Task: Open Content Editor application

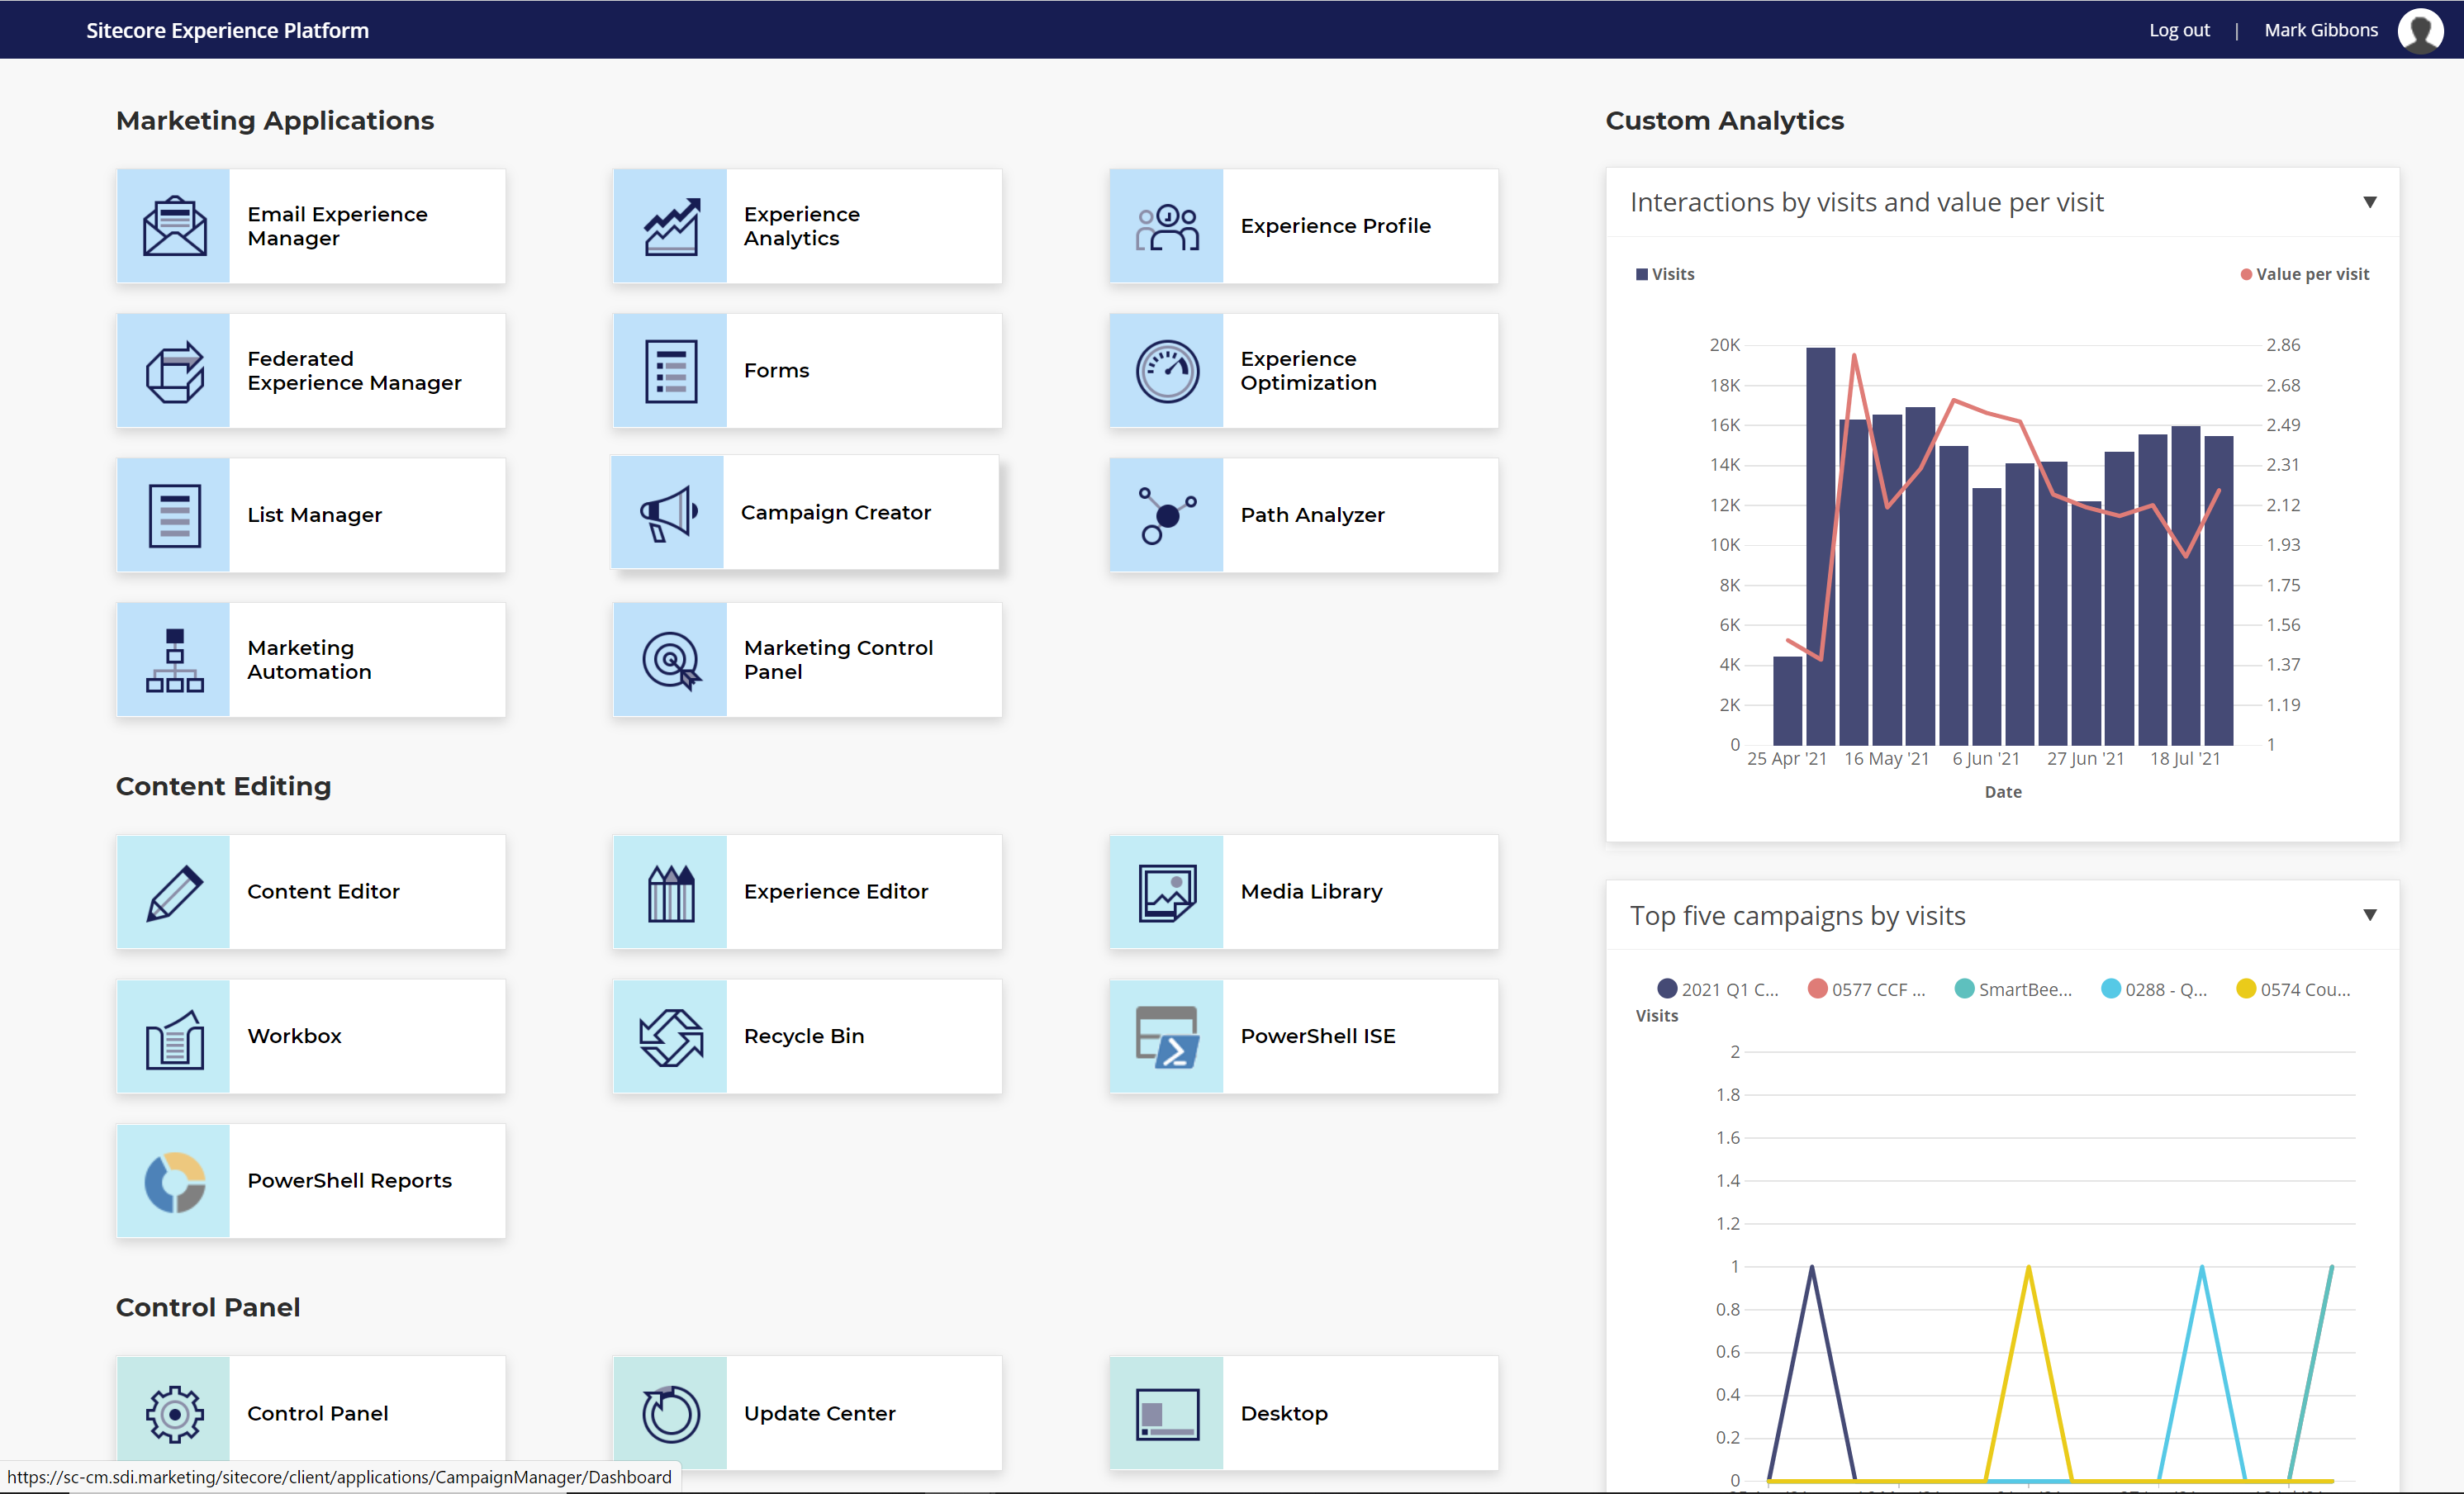Action: (x=320, y=890)
